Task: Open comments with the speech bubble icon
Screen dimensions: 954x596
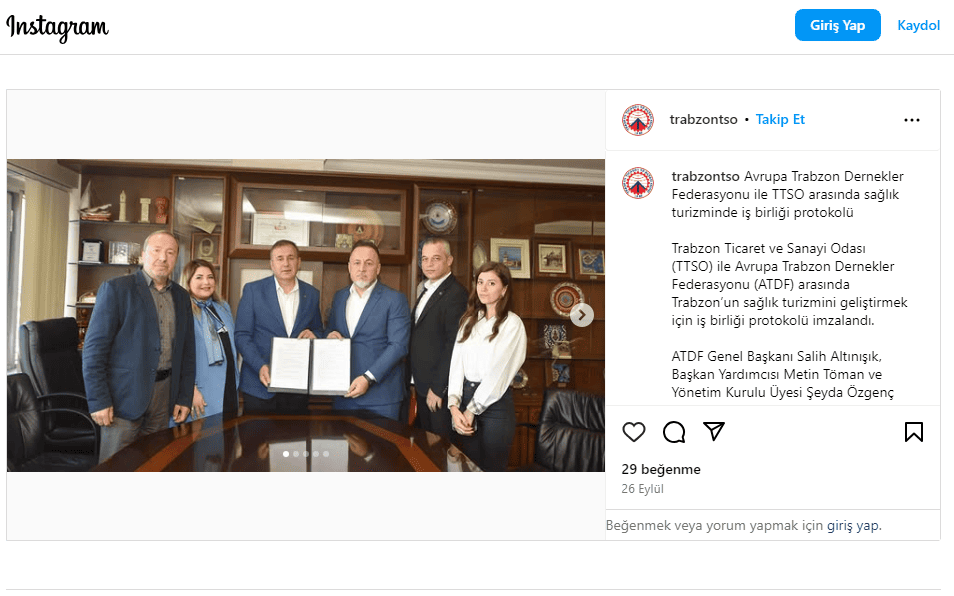Action: click(x=674, y=432)
